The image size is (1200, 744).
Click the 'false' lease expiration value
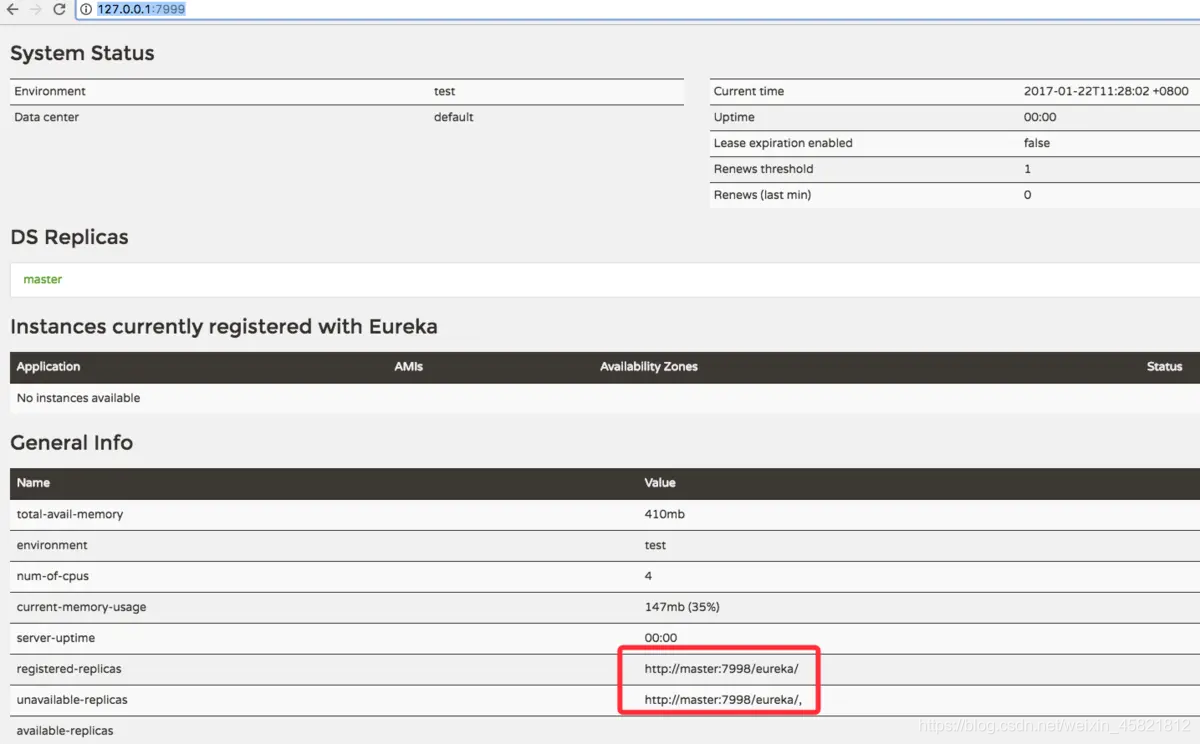(x=1037, y=143)
